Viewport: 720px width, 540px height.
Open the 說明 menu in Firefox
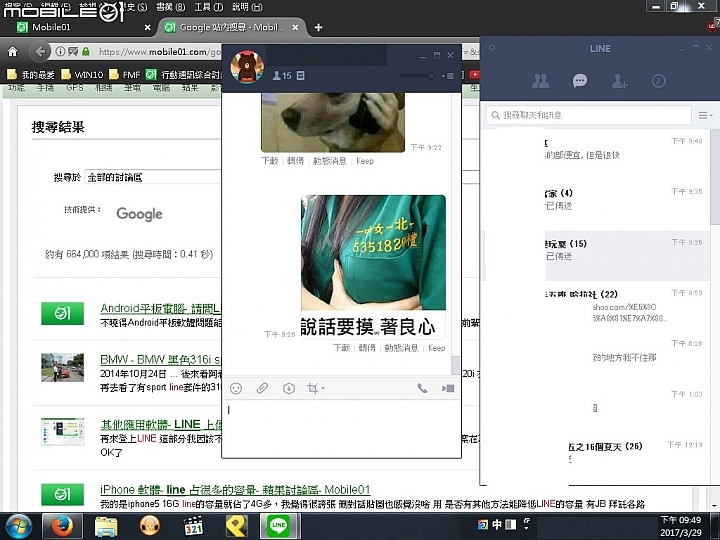(247, 7)
